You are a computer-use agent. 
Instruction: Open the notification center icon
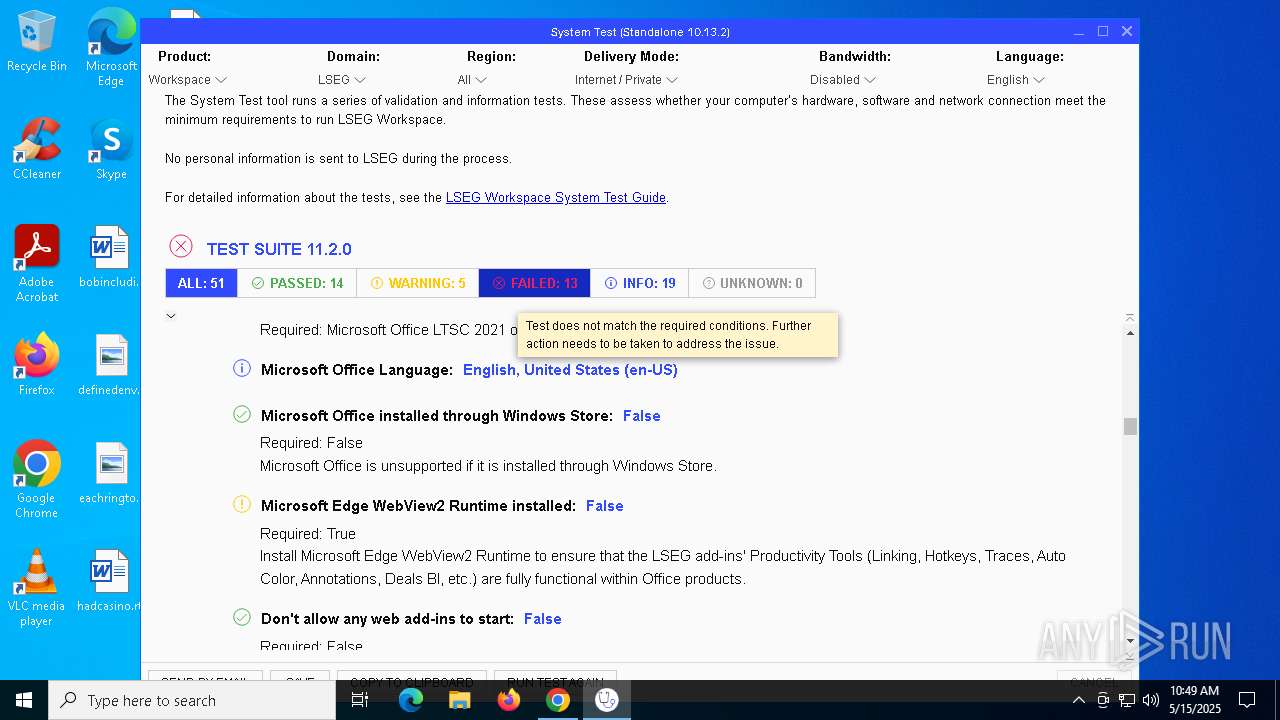tap(1247, 700)
